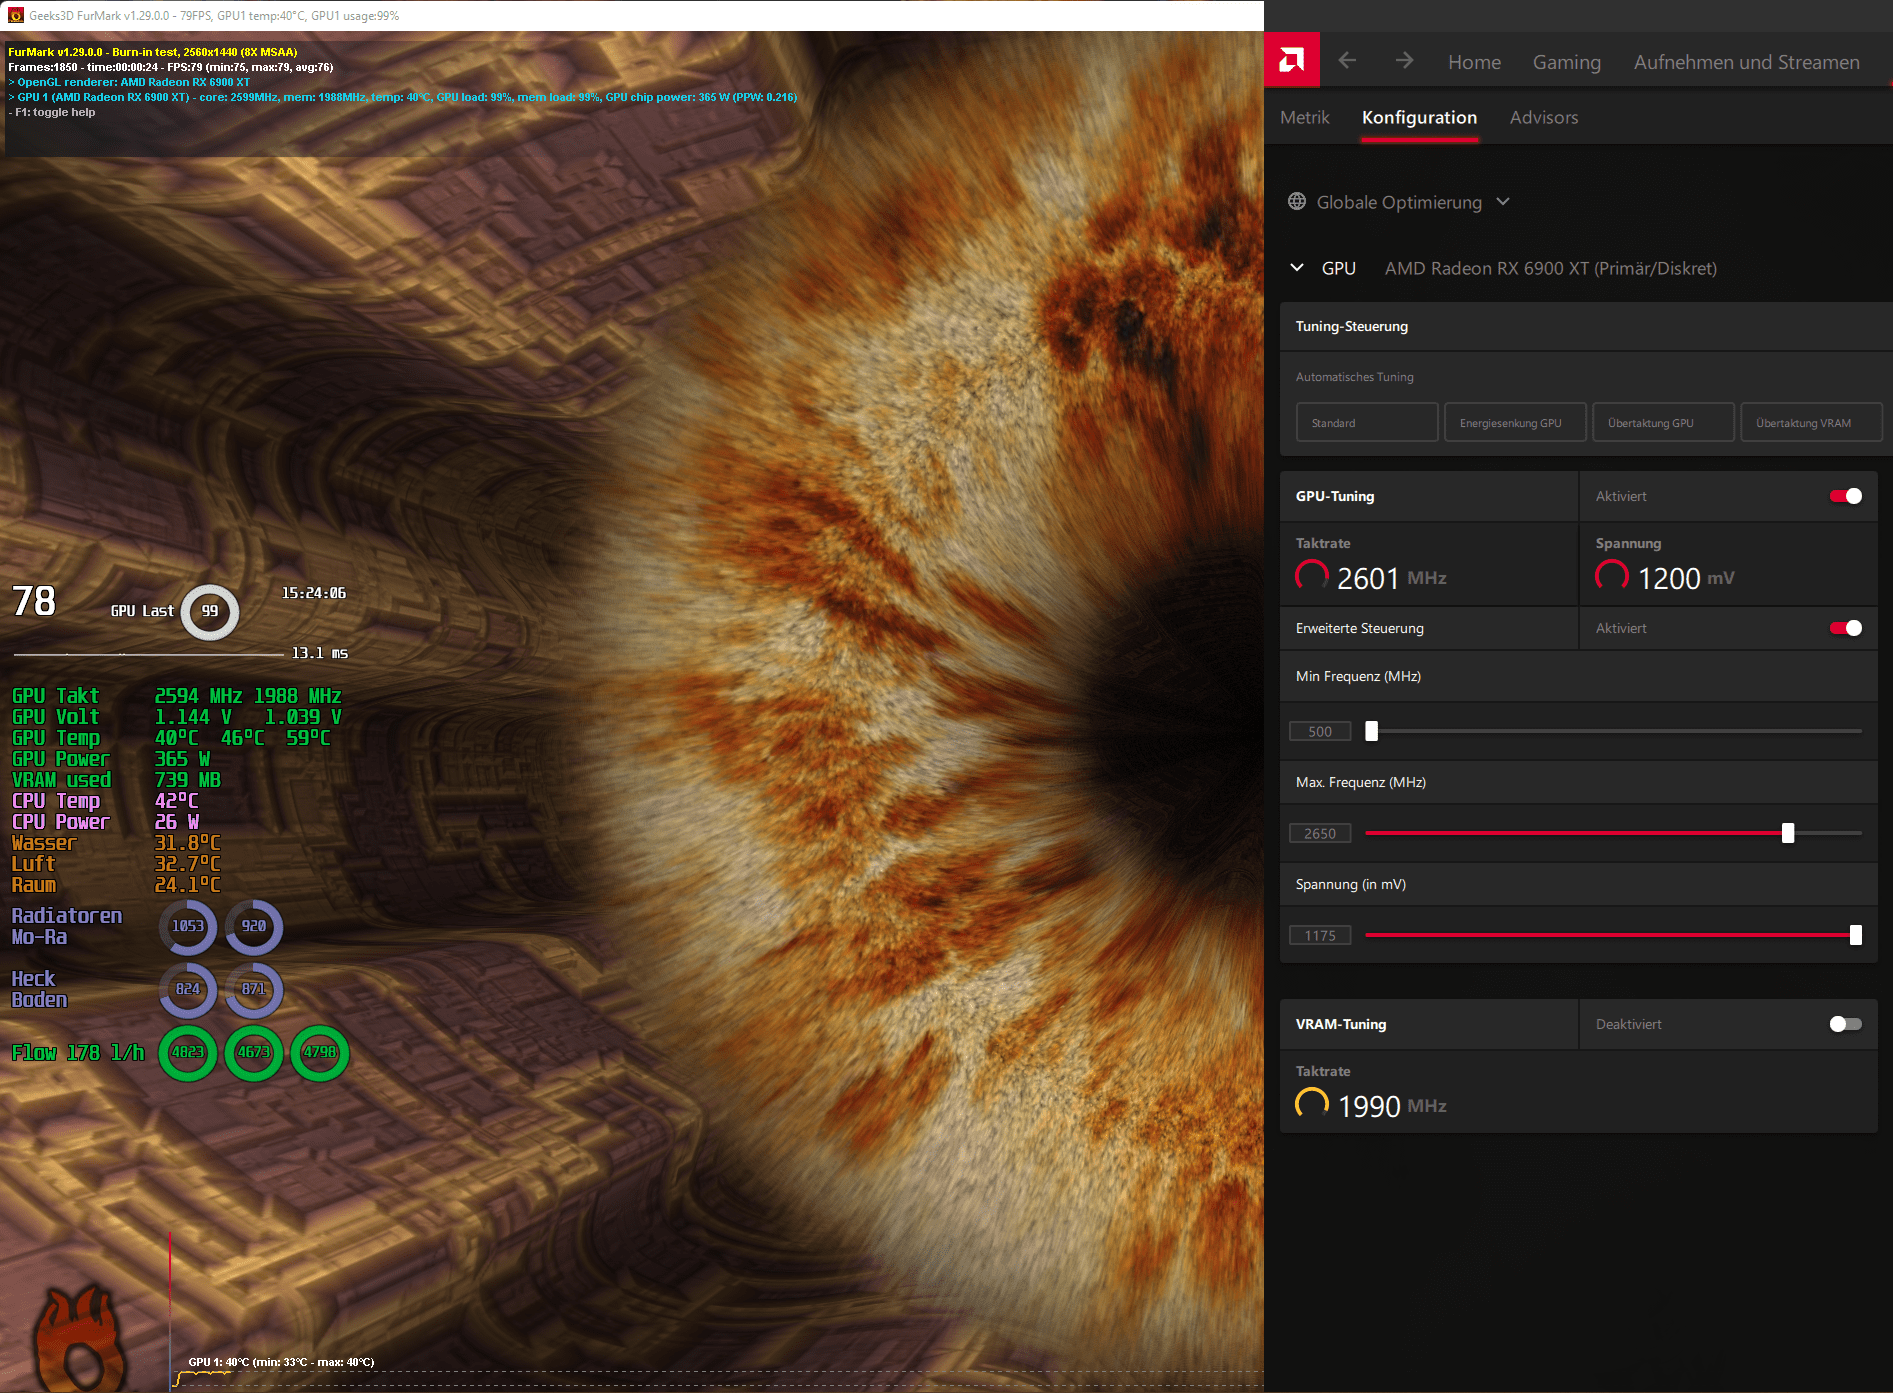Image resolution: width=1893 pixels, height=1393 pixels.
Task: Click the AMD logo icon
Action: (x=1292, y=60)
